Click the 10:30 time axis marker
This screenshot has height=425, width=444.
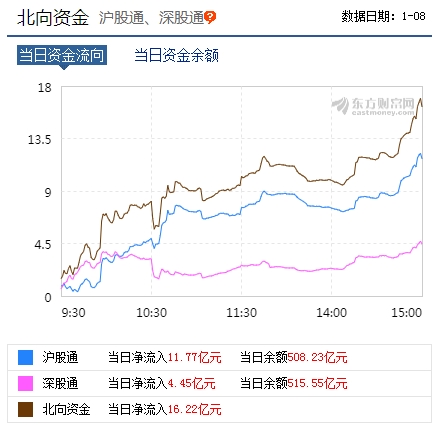pyautogui.click(x=152, y=313)
